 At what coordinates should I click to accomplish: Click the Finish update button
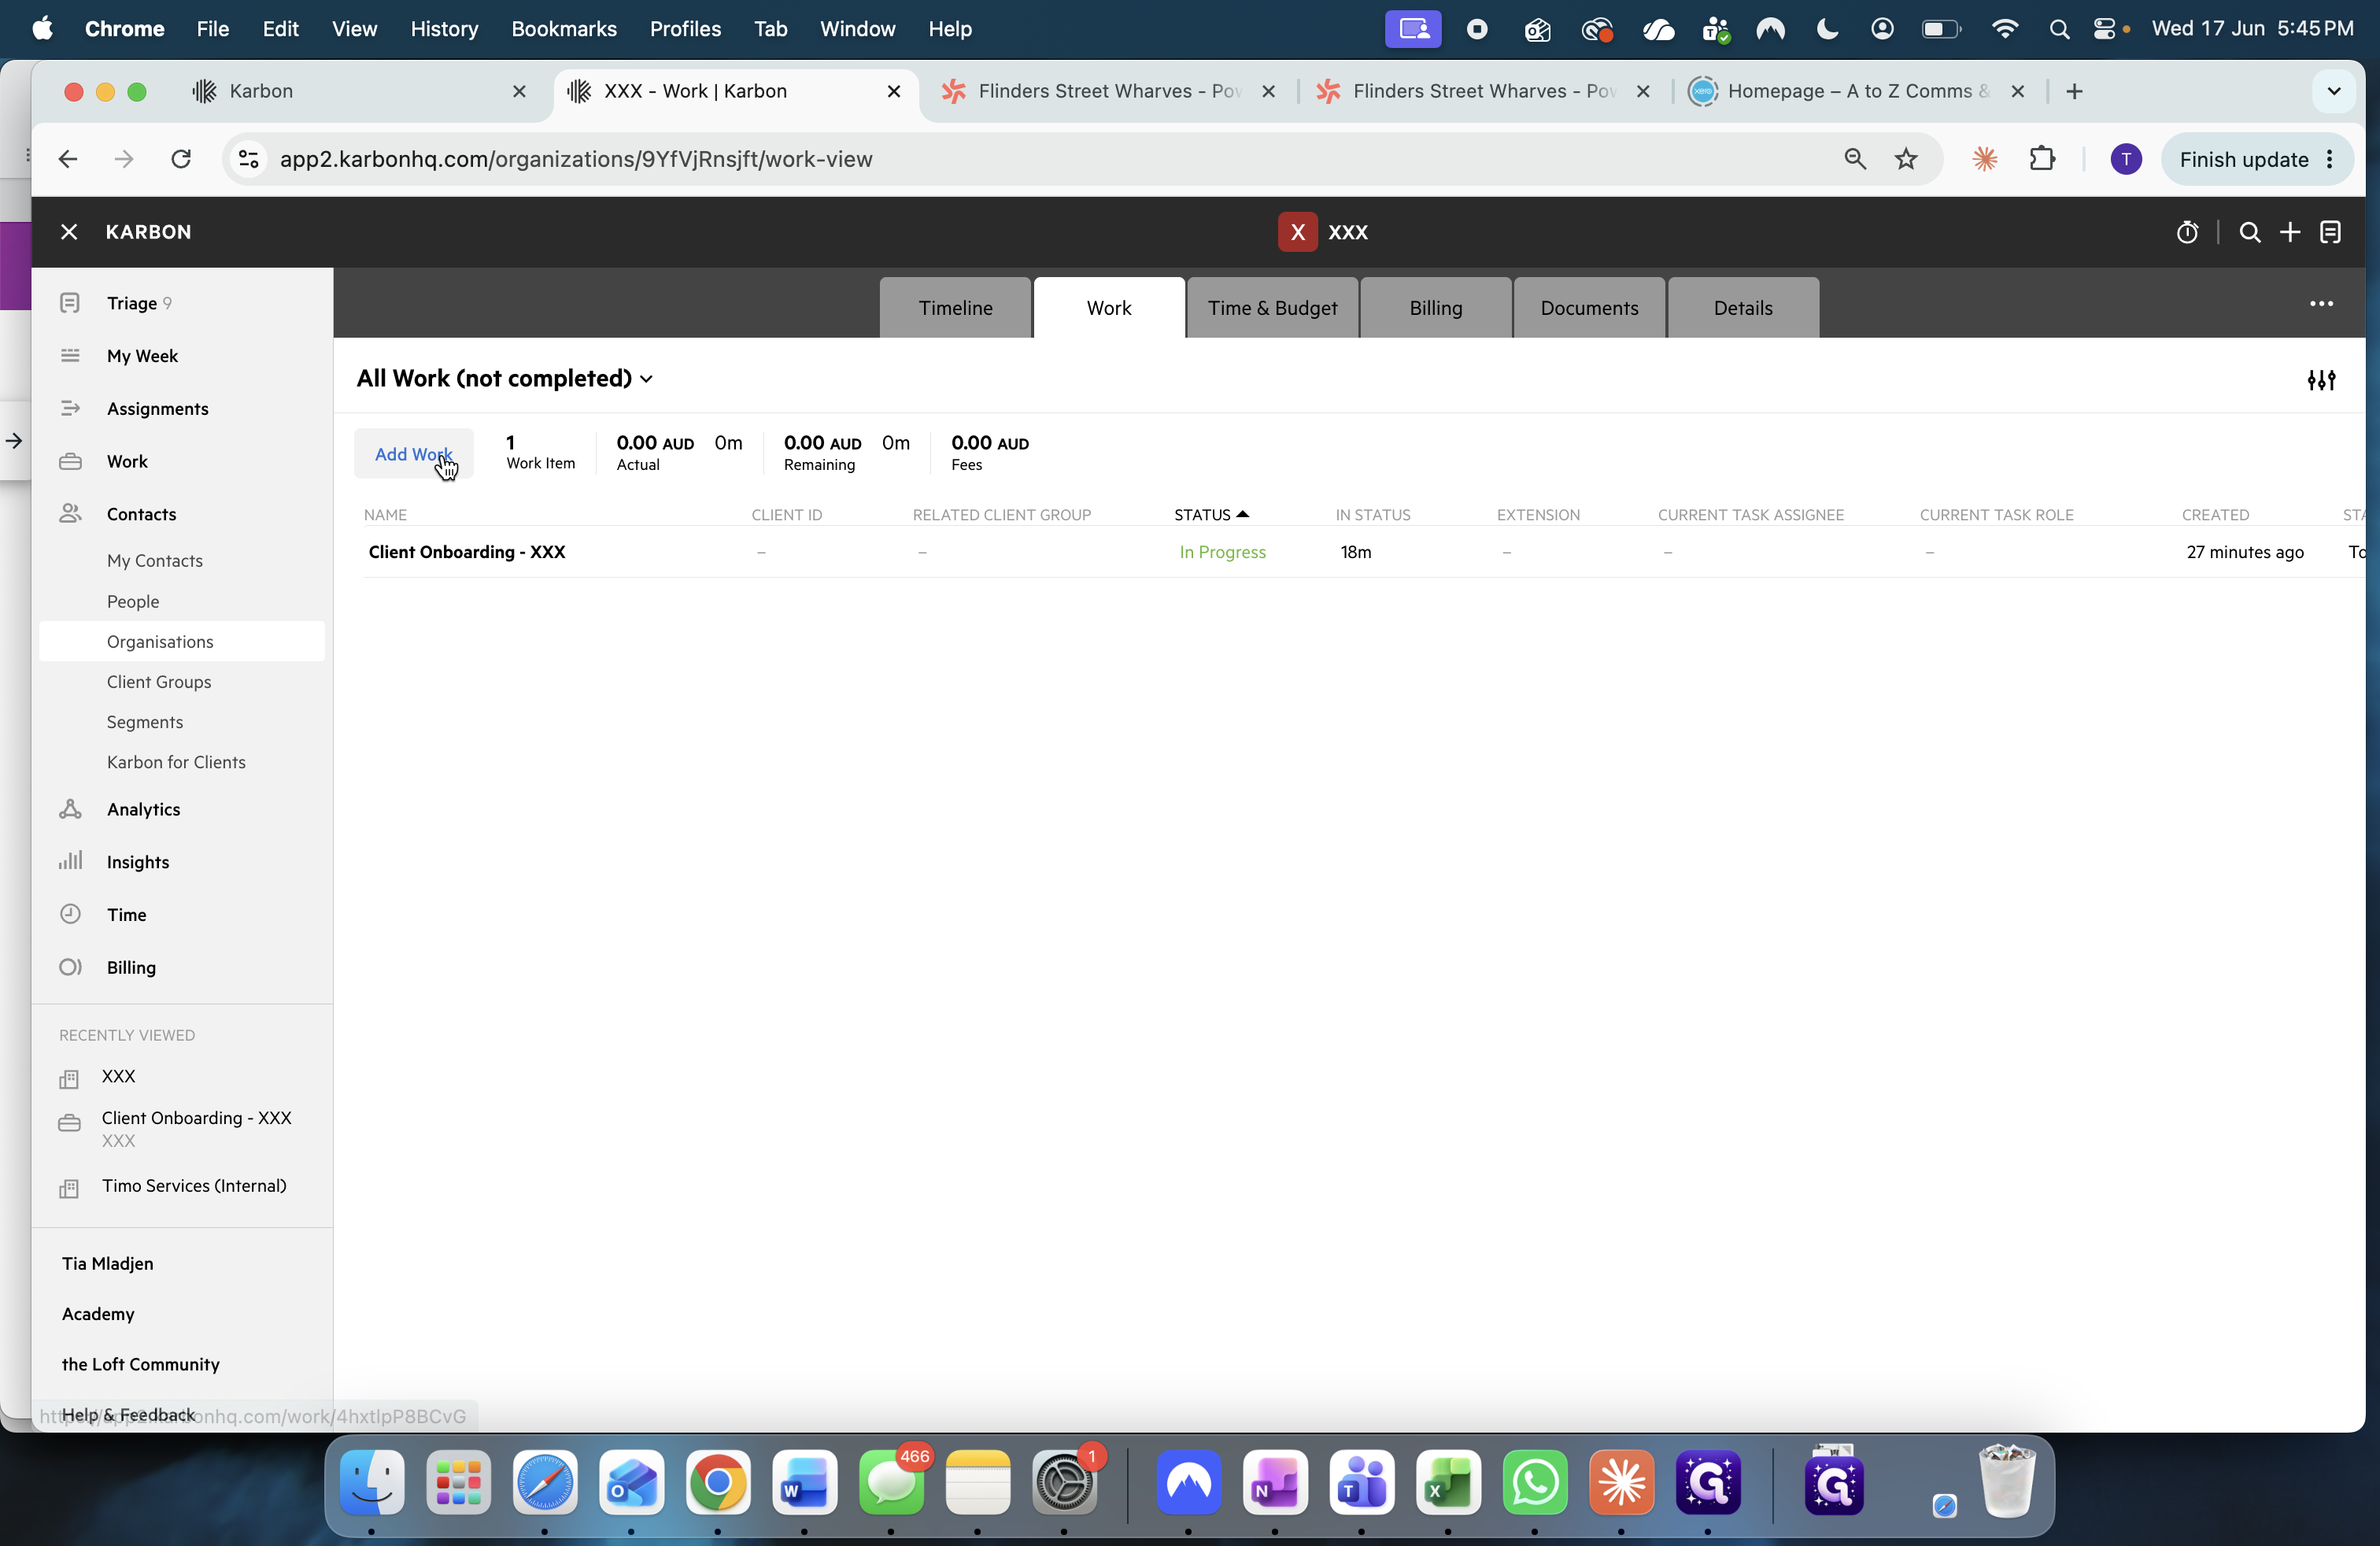[x=2256, y=159]
